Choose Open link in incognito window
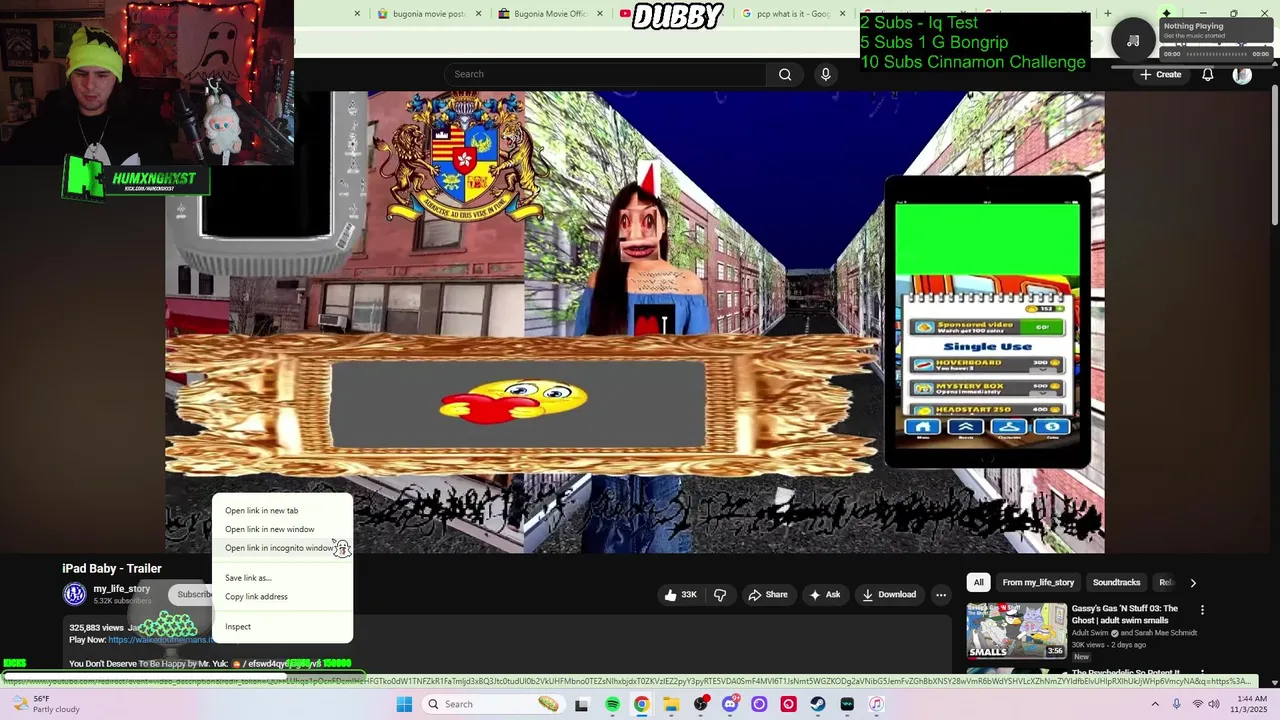Screen dimensions: 1280x720 282,548
